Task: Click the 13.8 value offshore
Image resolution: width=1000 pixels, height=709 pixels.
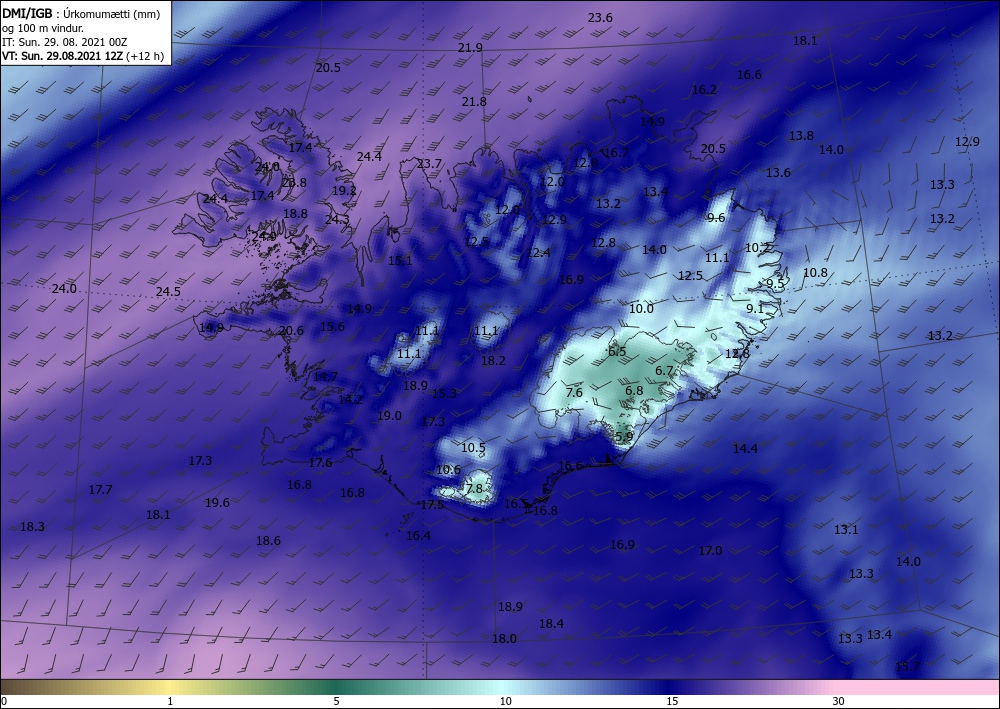Action: [802, 136]
